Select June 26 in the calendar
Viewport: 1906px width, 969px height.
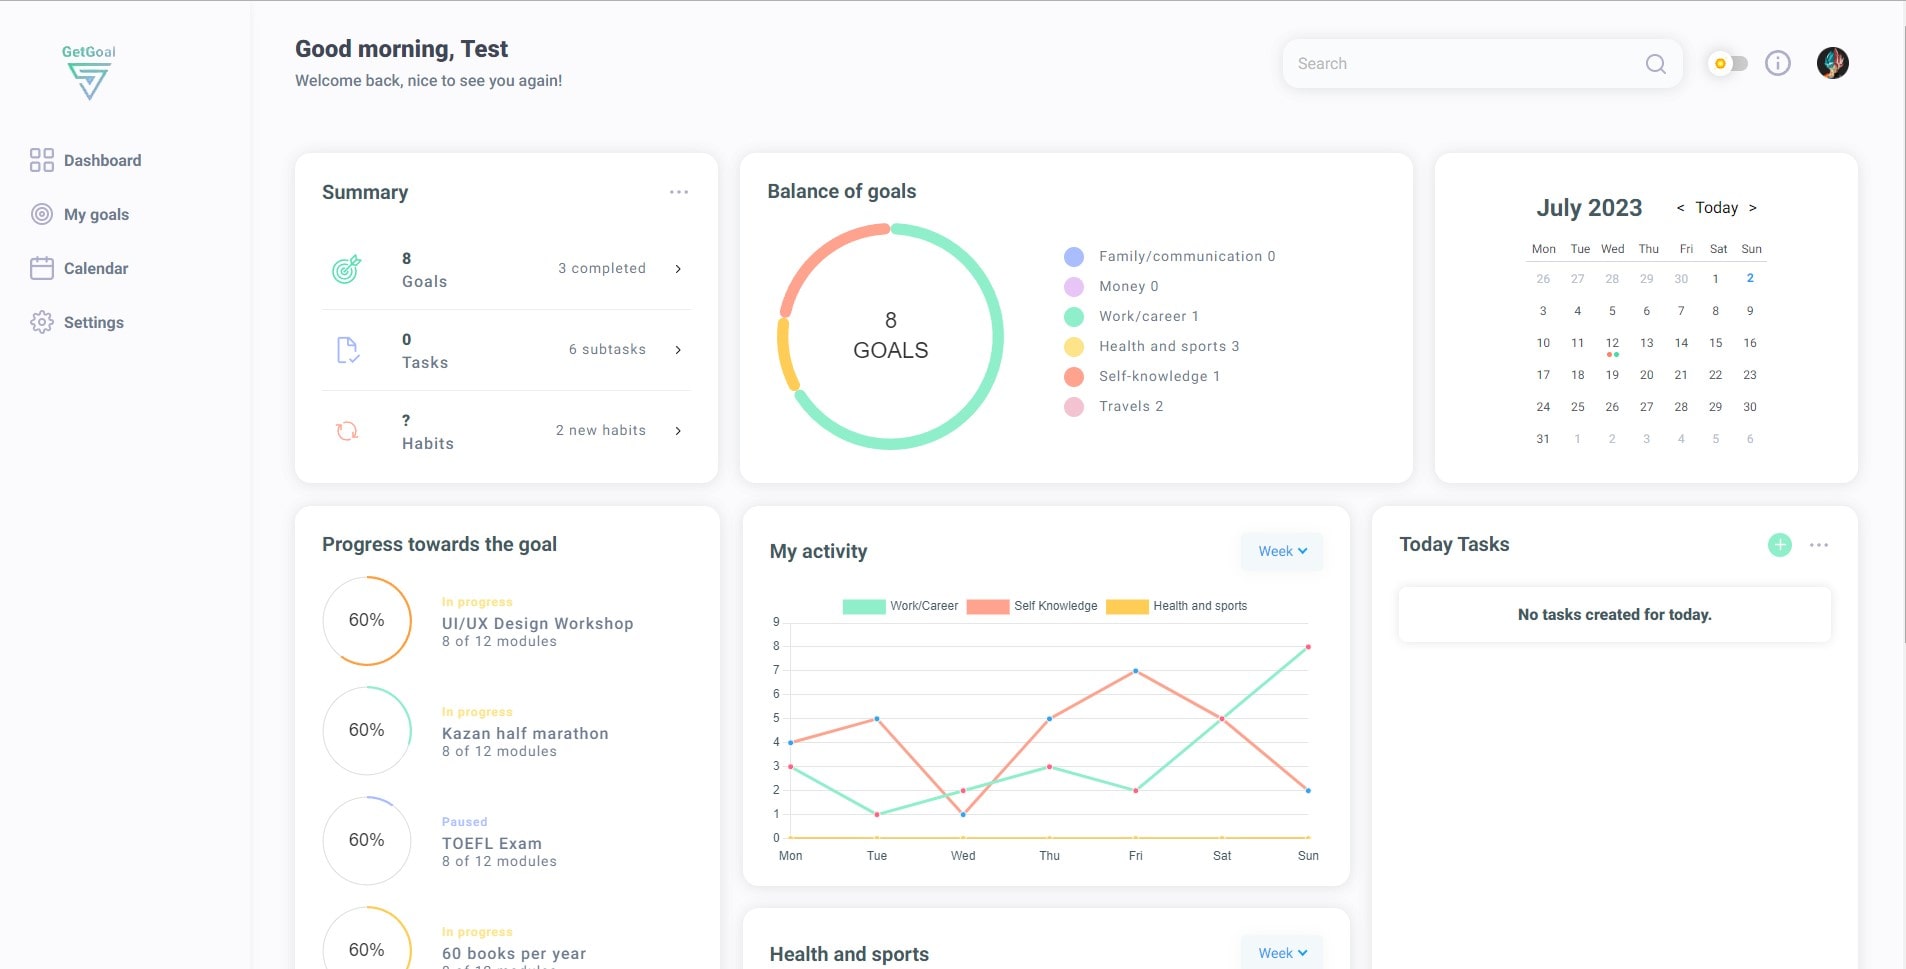[1543, 279]
